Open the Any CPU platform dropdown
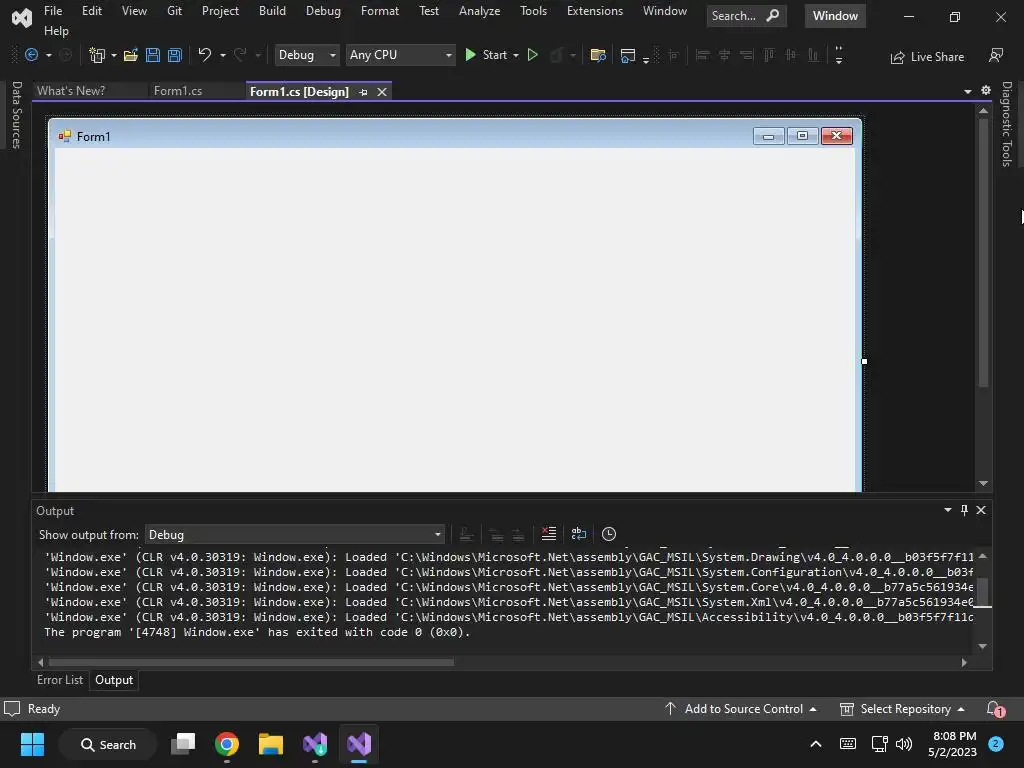The height and width of the screenshot is (768, 1024). (x=400, y=55)
